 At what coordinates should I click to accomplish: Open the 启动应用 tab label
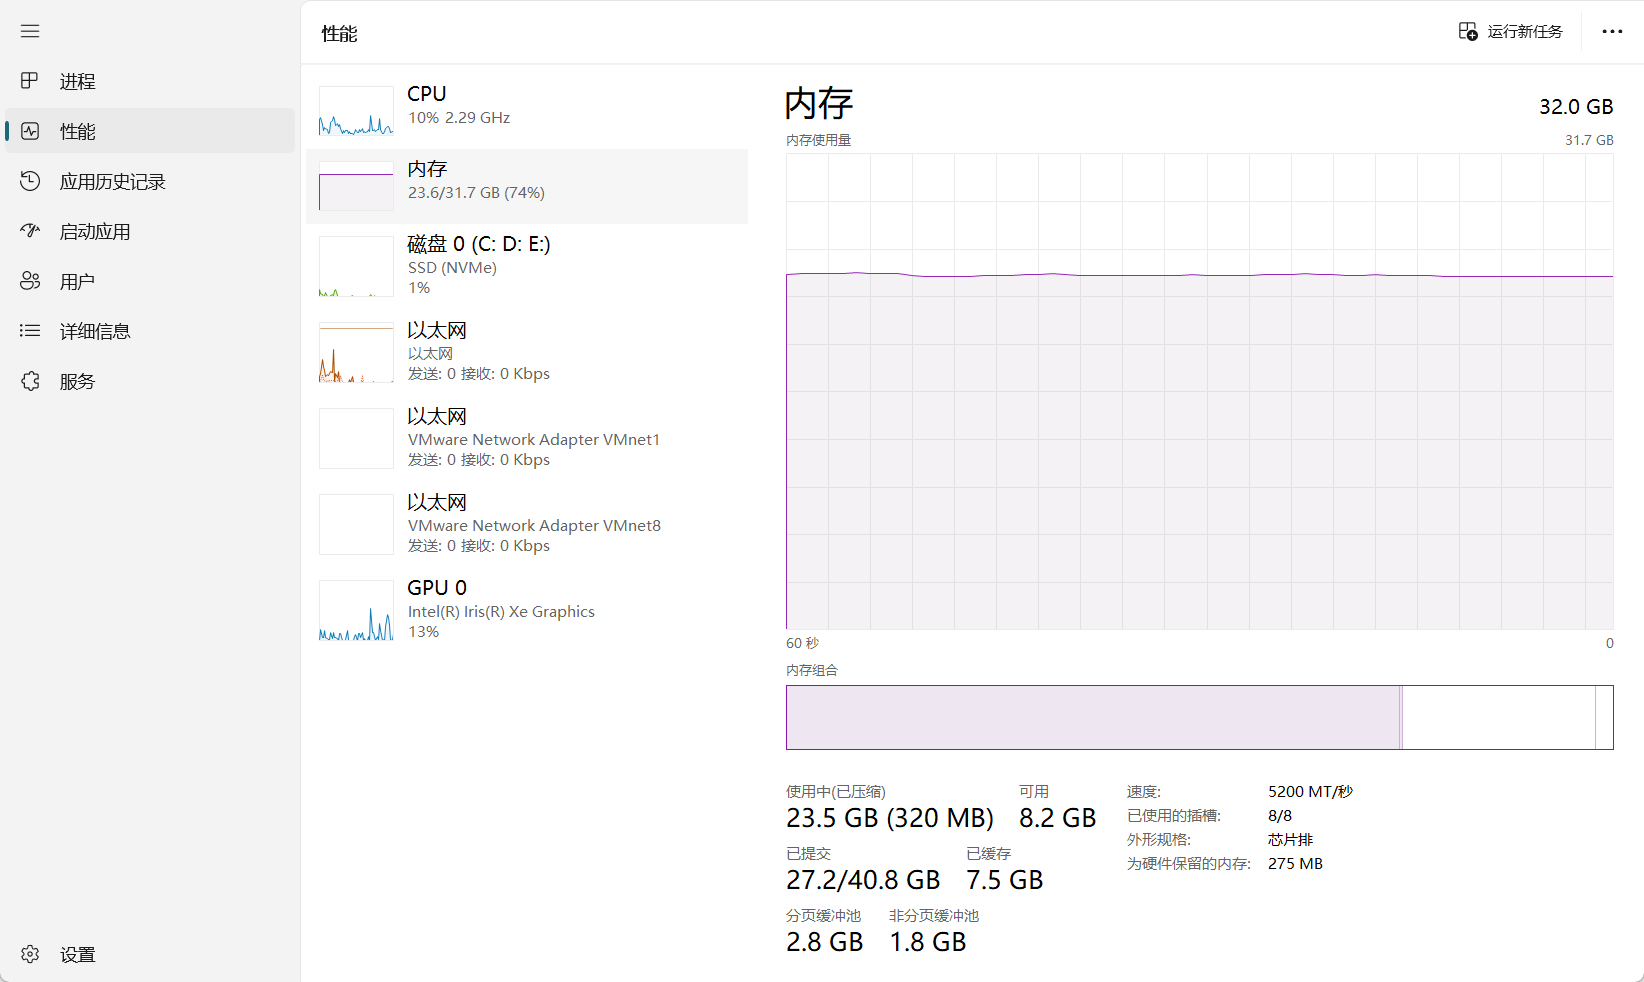click(x=95, y=232)
